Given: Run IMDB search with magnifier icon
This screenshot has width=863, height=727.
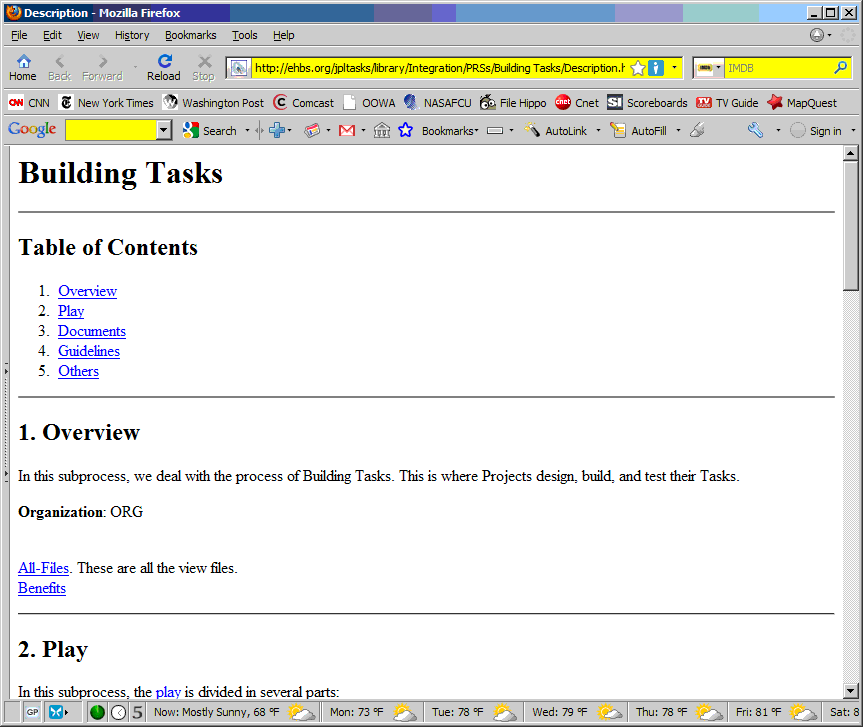Looking at the screenshot, I should 840,68.
